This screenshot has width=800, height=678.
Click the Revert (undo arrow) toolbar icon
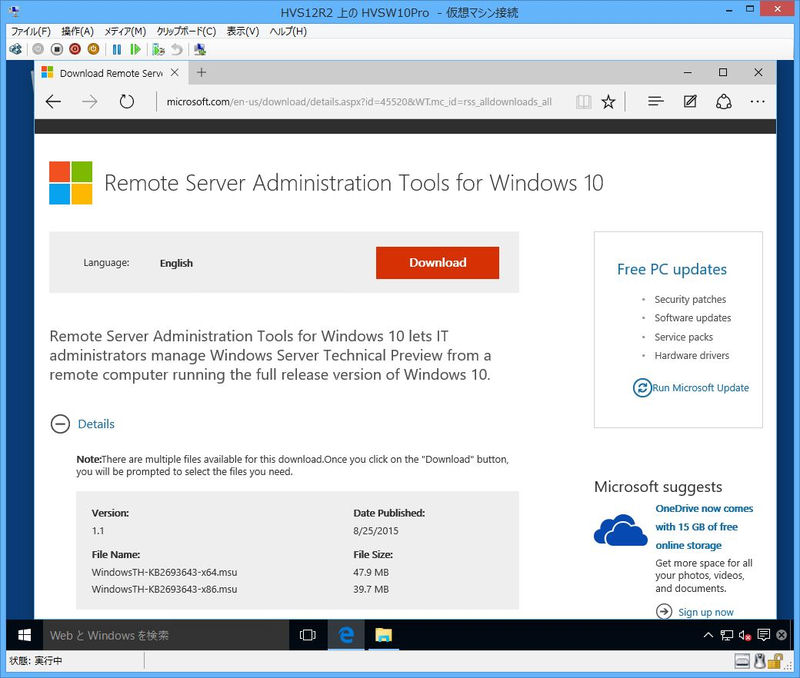tap(177, 49)
